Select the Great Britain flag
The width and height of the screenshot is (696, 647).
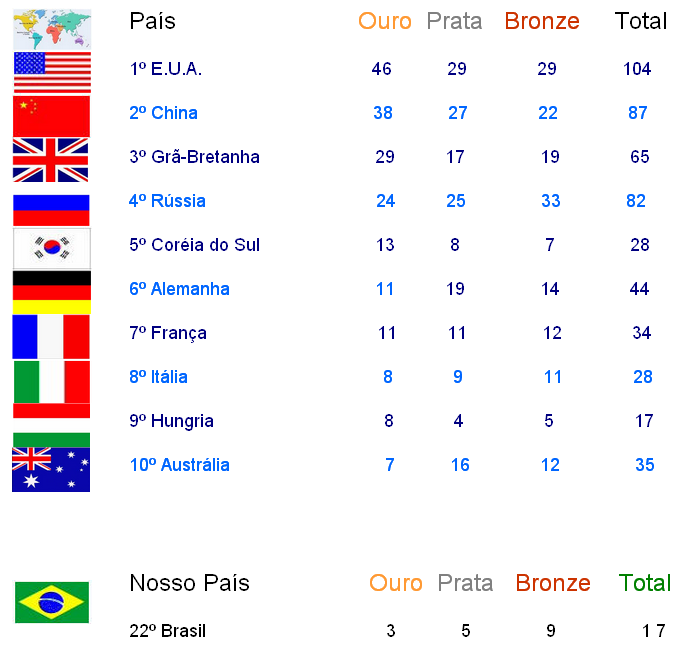coord(51,160)
